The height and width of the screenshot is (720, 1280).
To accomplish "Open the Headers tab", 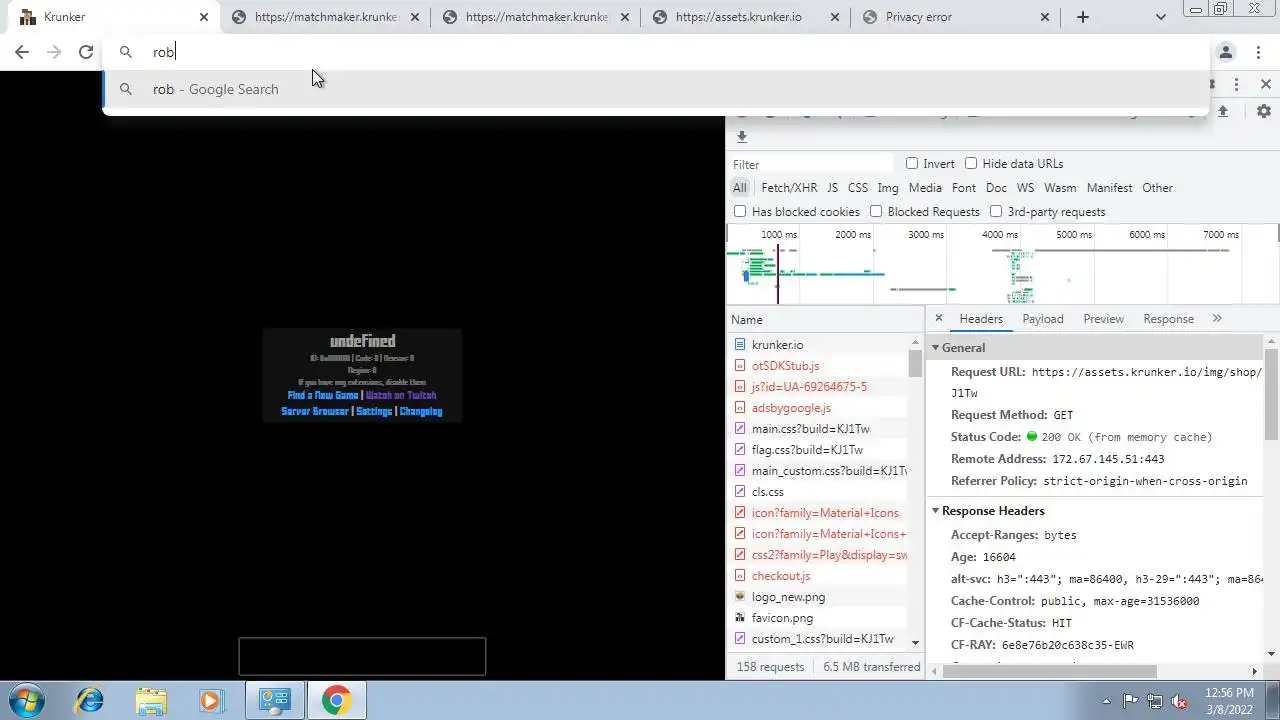I will [981, 319].
